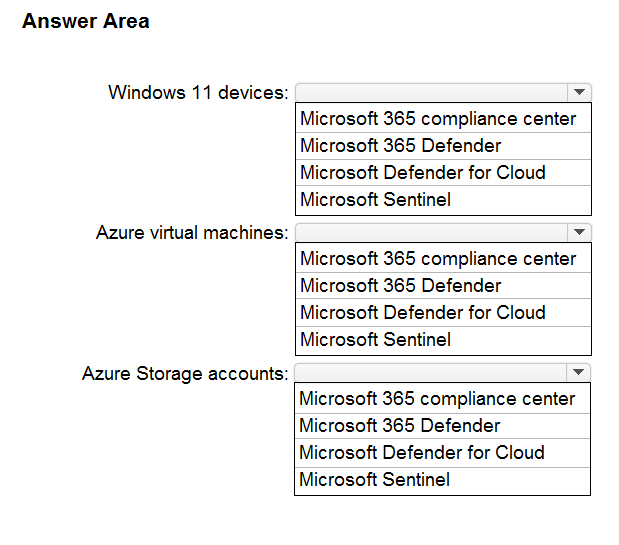Viewport: 619px width, 545px height.
Task: Select Microsoft 365 compliance center for Azure Storage accounts
Action: pyautogui.click(x=442, y=399)
